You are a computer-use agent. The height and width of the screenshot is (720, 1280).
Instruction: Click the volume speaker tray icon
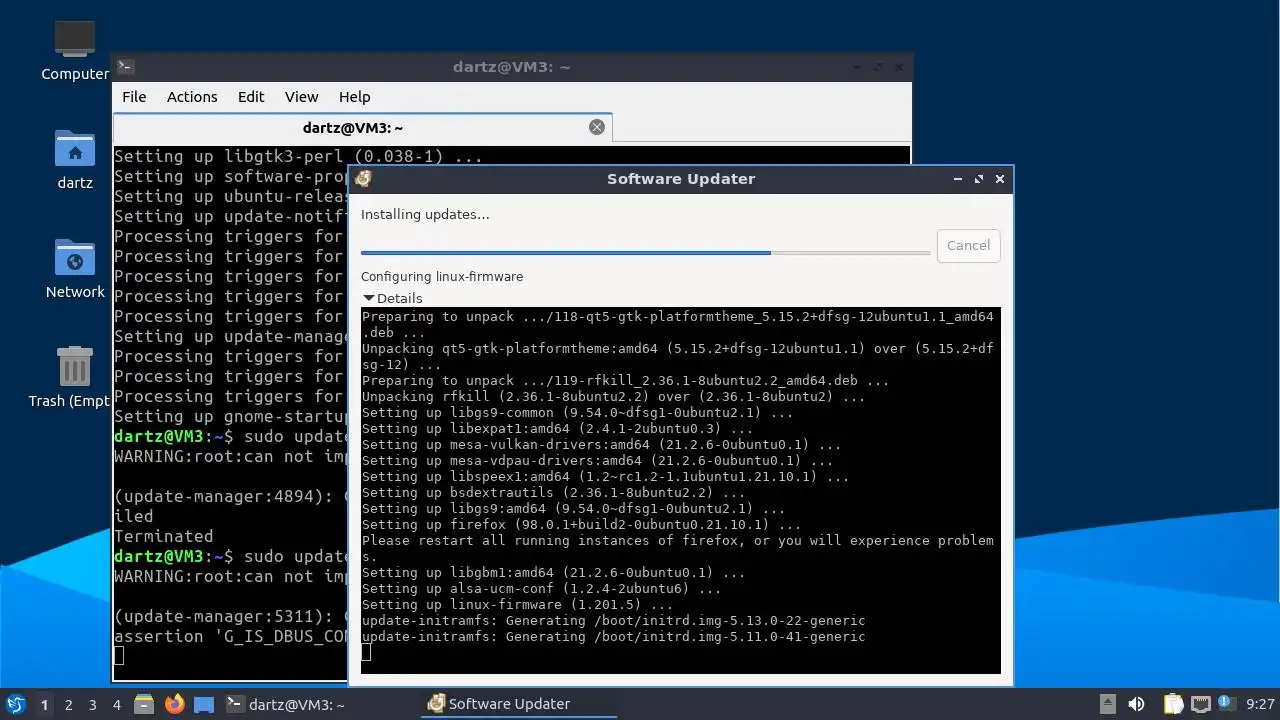[1136, 704]
